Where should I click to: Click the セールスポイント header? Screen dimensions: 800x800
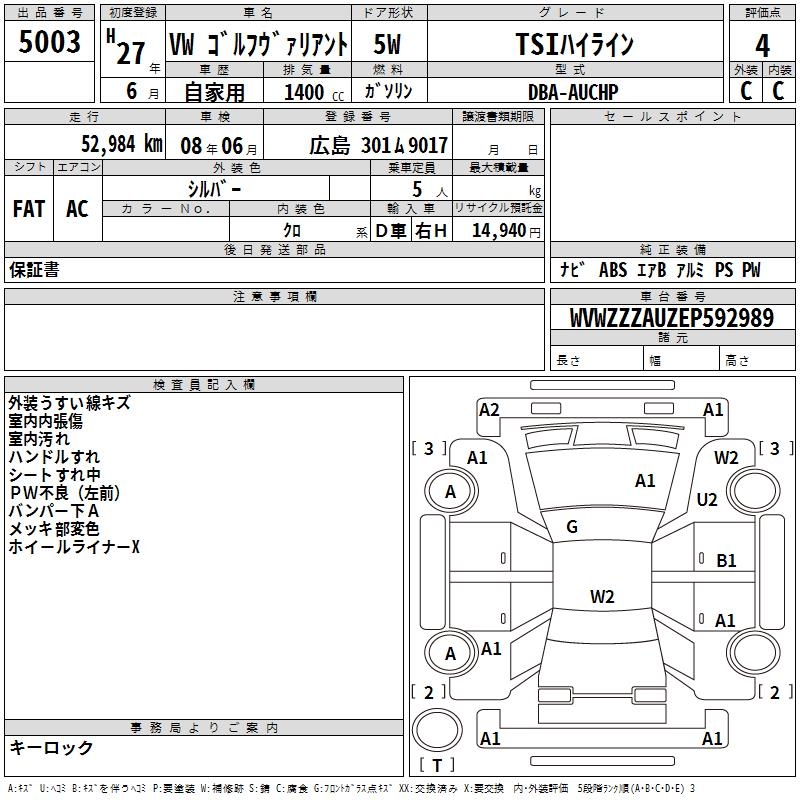[672, 116]
